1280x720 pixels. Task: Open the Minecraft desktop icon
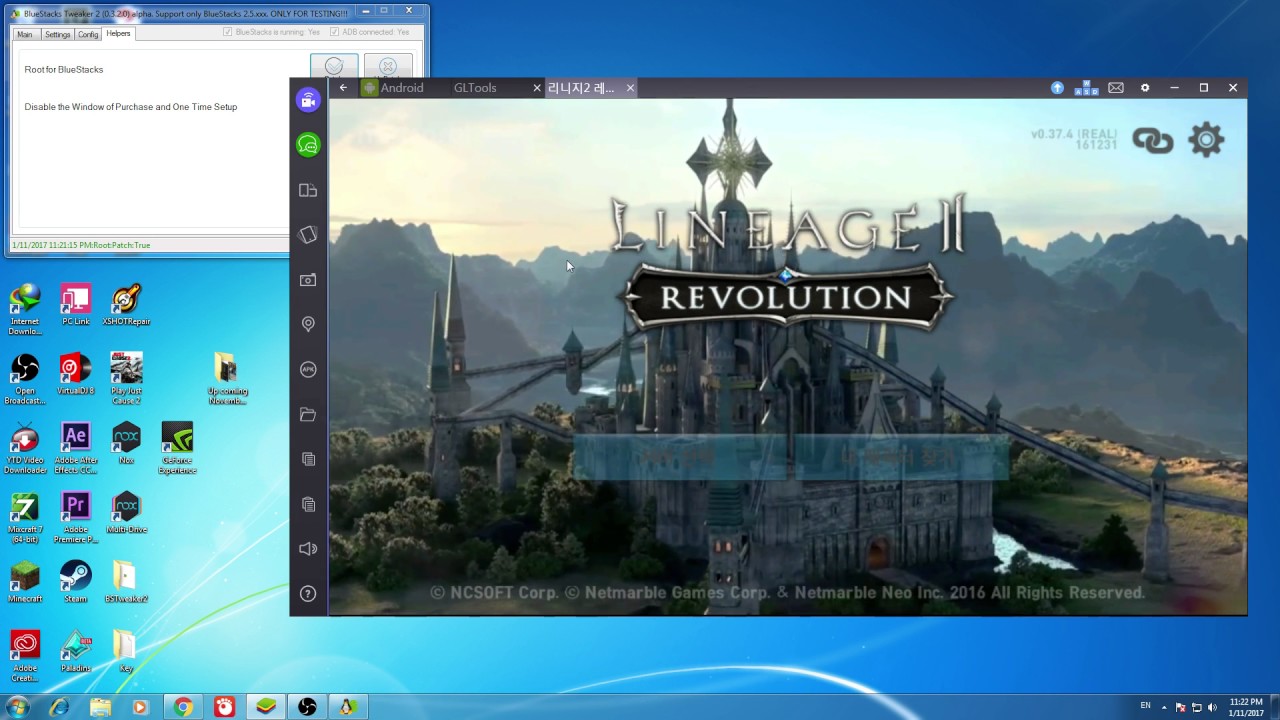pos(25,581)
